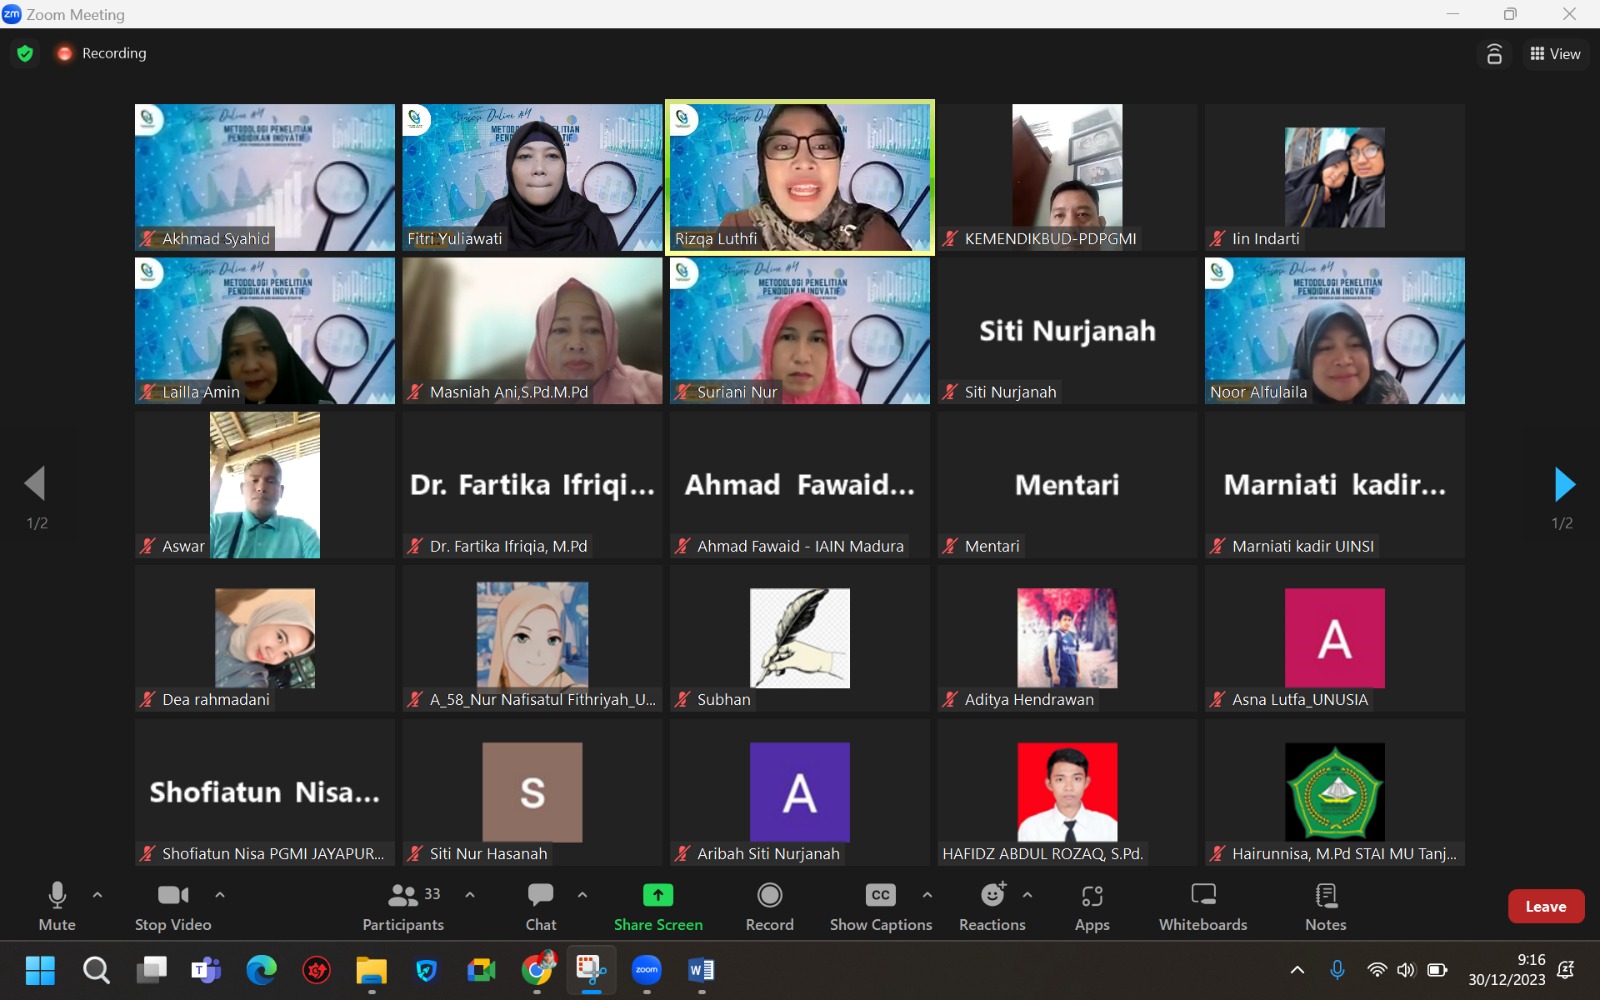Viewport: 1600px width, 1000px height.
Task: Mute the microphone
Action: (57, 906)
